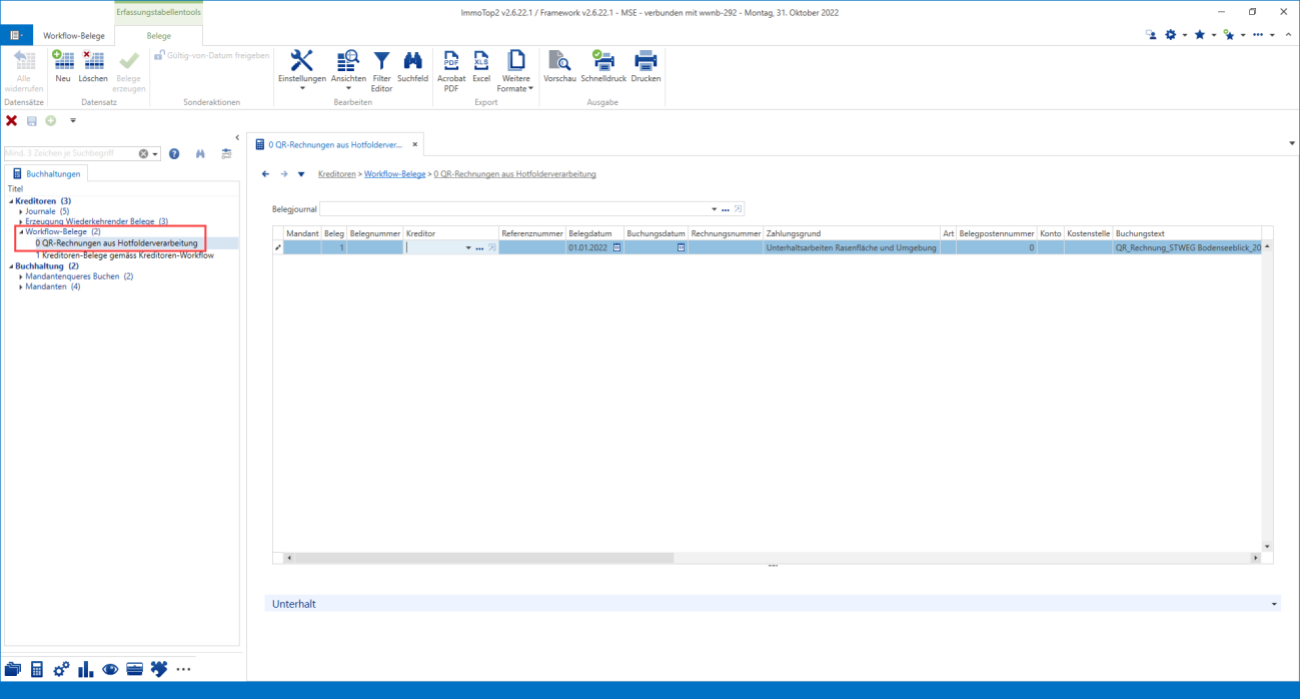1300x699 pixels.
Task: Open the Belegjournal dropdown
Action: coord(714,209)
